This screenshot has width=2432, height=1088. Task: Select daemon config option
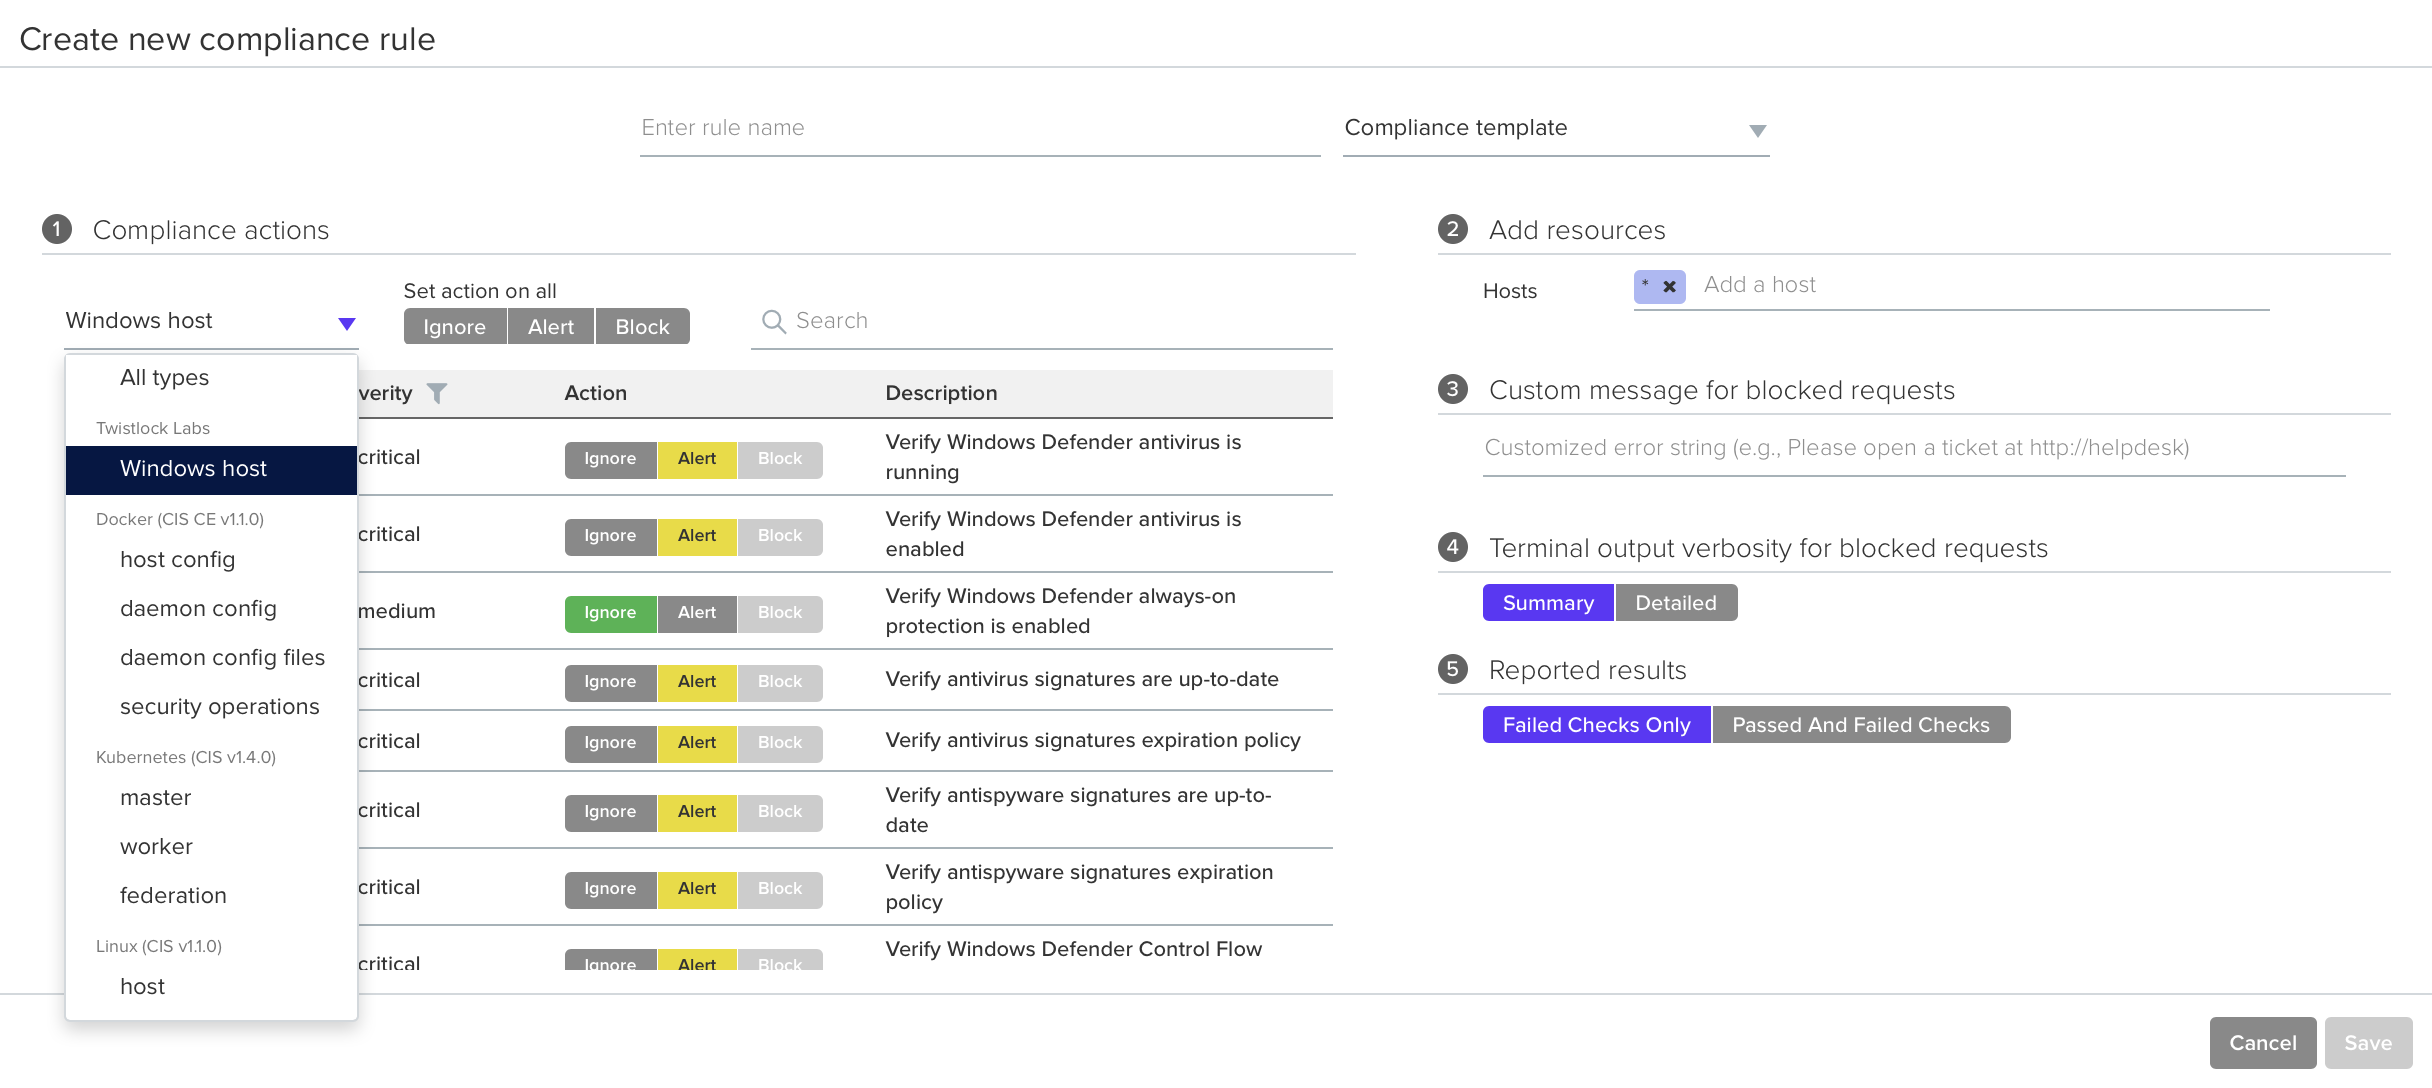coord(211,609)
